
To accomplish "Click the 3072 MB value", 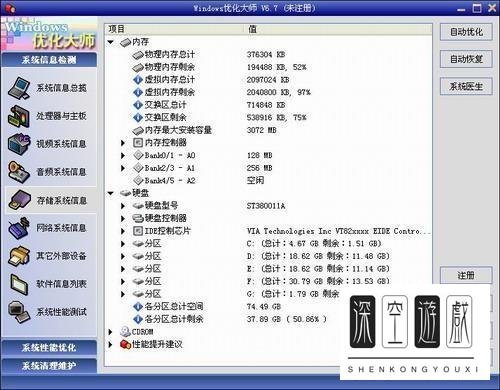I will [x=262, y=130].
